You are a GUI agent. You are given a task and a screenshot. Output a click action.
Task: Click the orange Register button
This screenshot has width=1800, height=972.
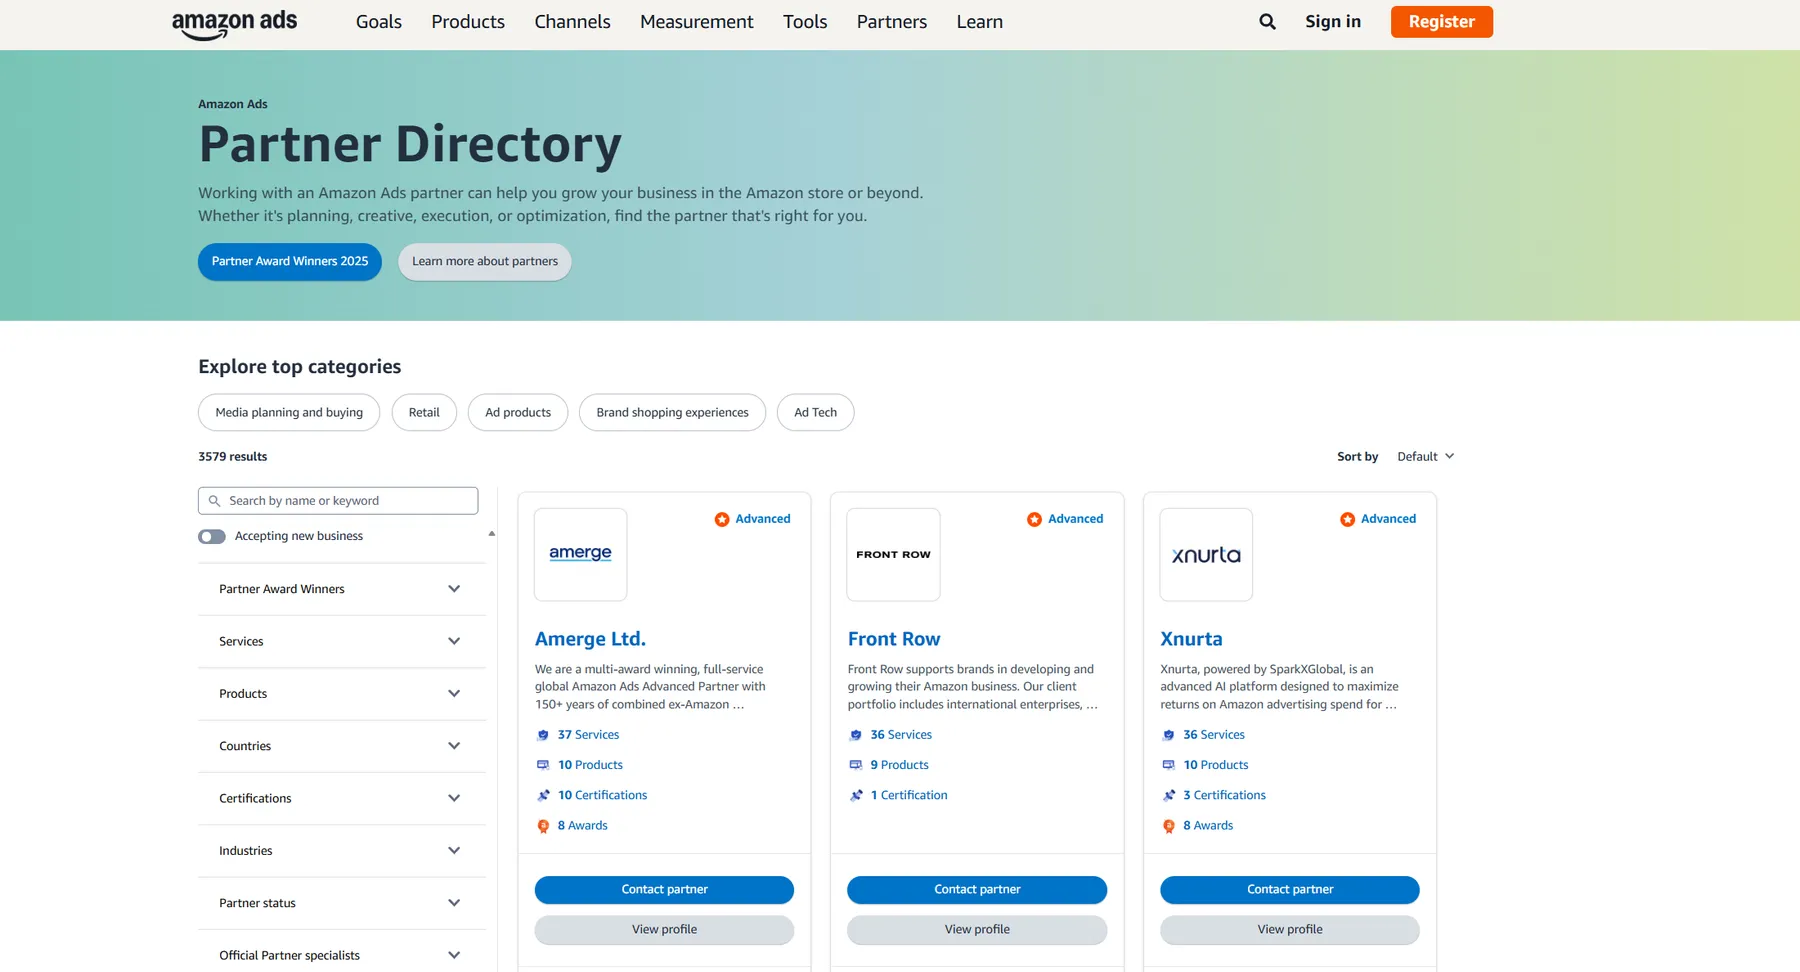coord(1441,22)
